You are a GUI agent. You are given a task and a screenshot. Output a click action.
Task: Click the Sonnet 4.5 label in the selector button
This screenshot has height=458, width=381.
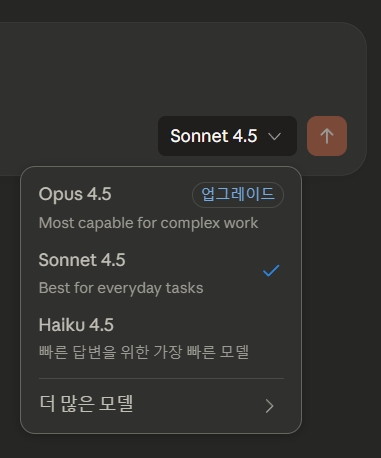tap(214, 136)
